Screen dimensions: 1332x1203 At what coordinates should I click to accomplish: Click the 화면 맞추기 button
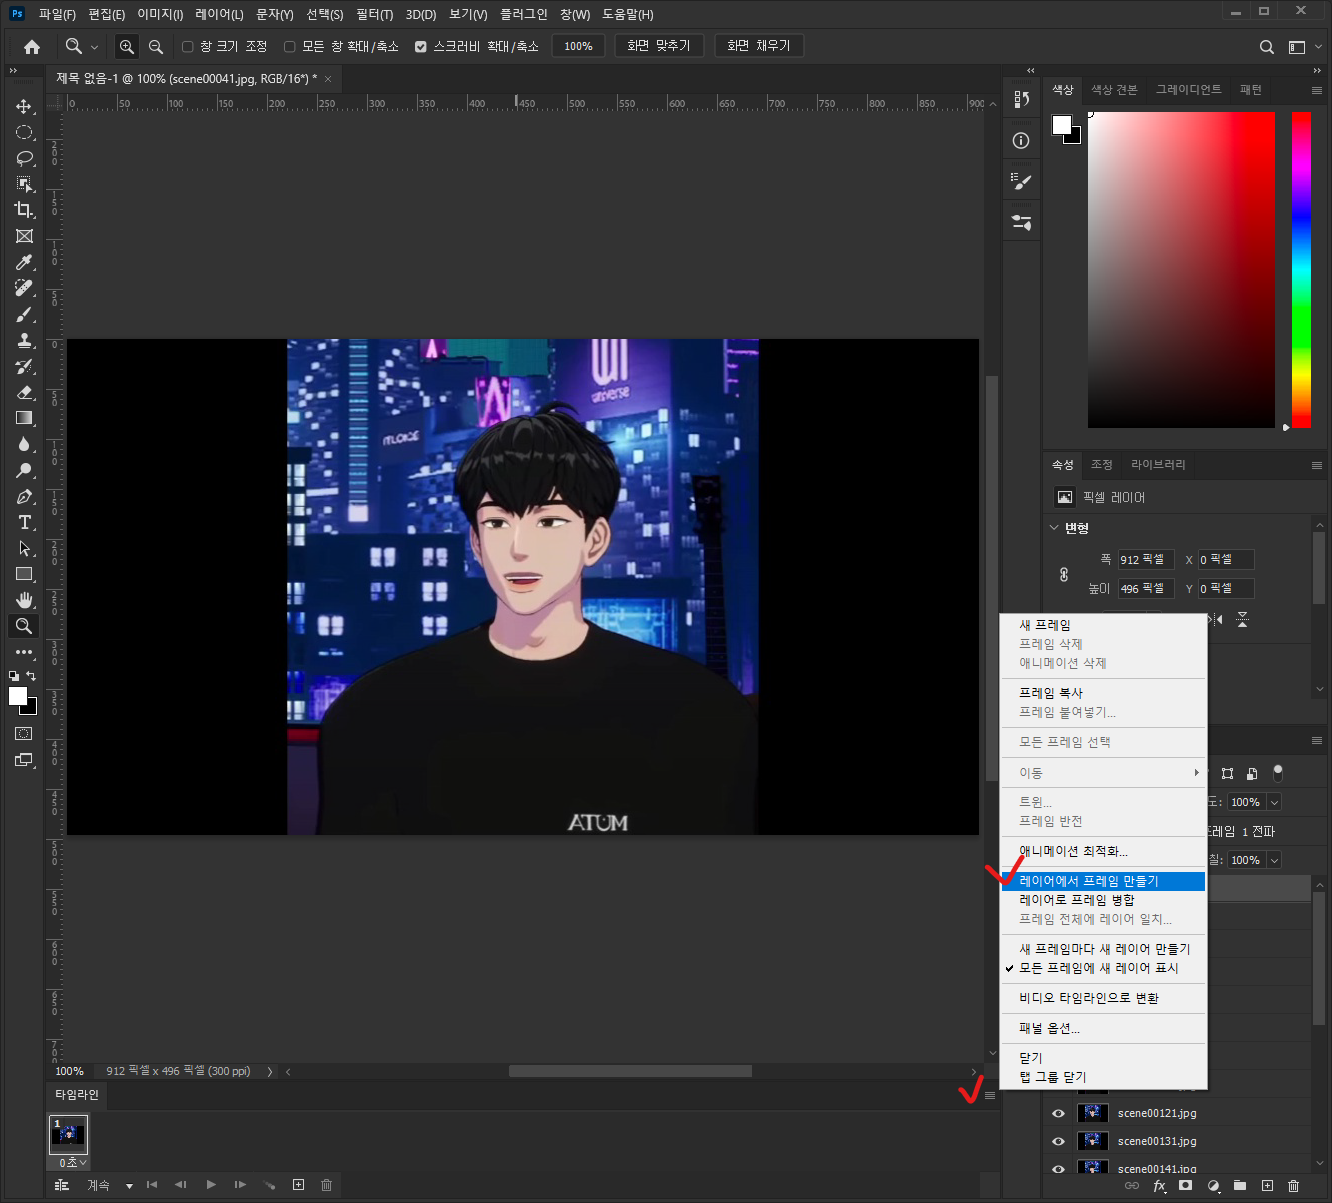tap(659, 46)
